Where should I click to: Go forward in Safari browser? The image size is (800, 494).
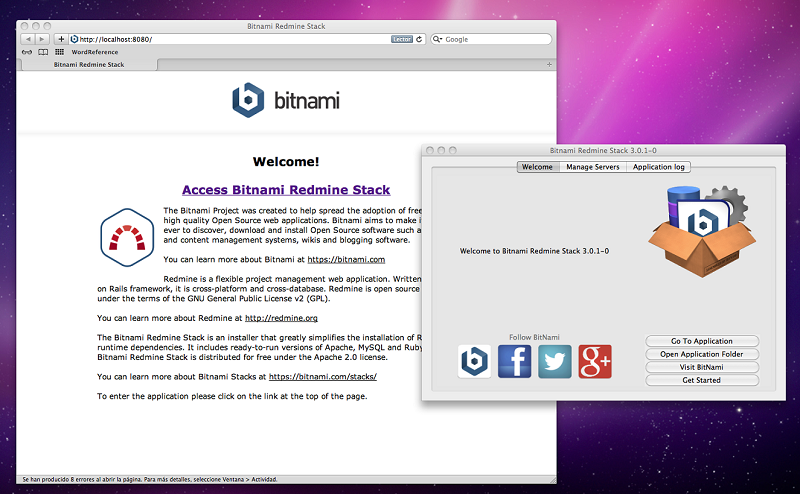coord(42,39)
